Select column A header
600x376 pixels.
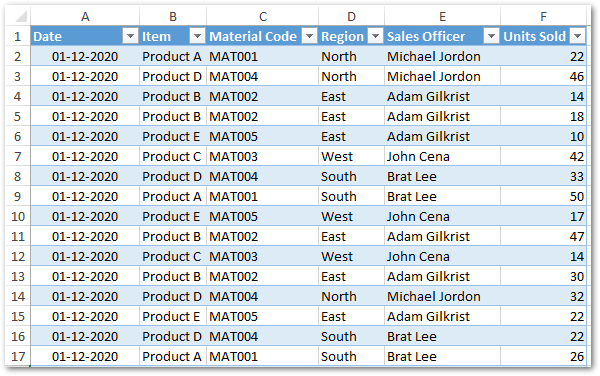[x=85, y=16]
